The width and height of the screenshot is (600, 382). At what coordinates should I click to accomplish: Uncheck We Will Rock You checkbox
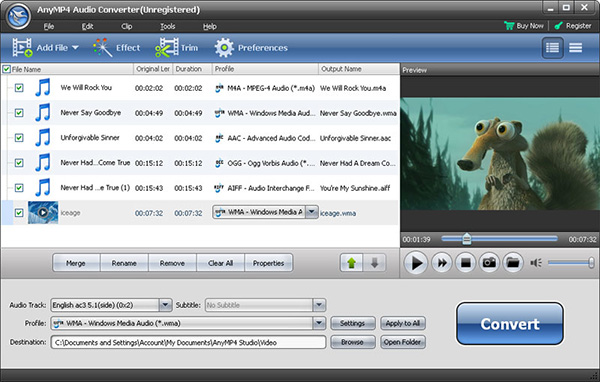point(19,88)
